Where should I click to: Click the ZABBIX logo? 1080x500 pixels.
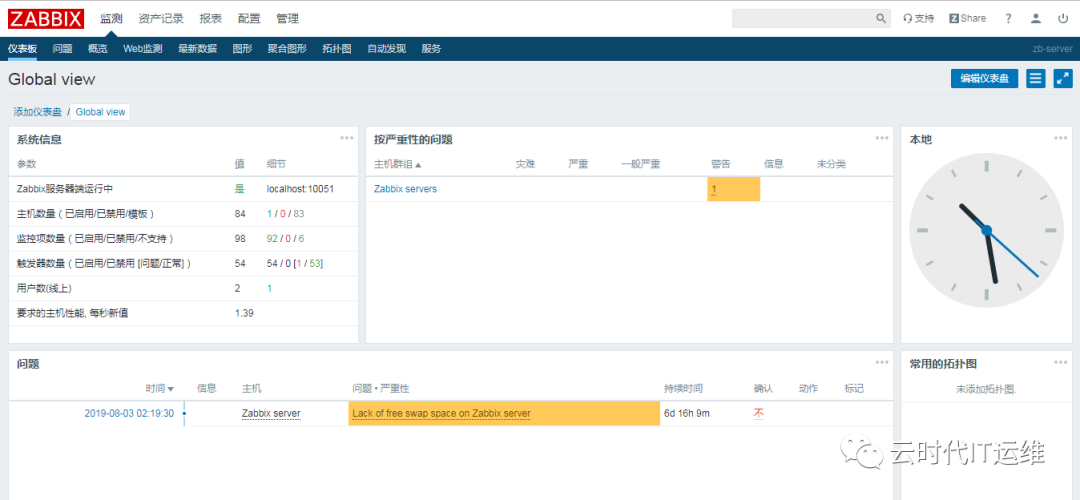tap(46, 19)
